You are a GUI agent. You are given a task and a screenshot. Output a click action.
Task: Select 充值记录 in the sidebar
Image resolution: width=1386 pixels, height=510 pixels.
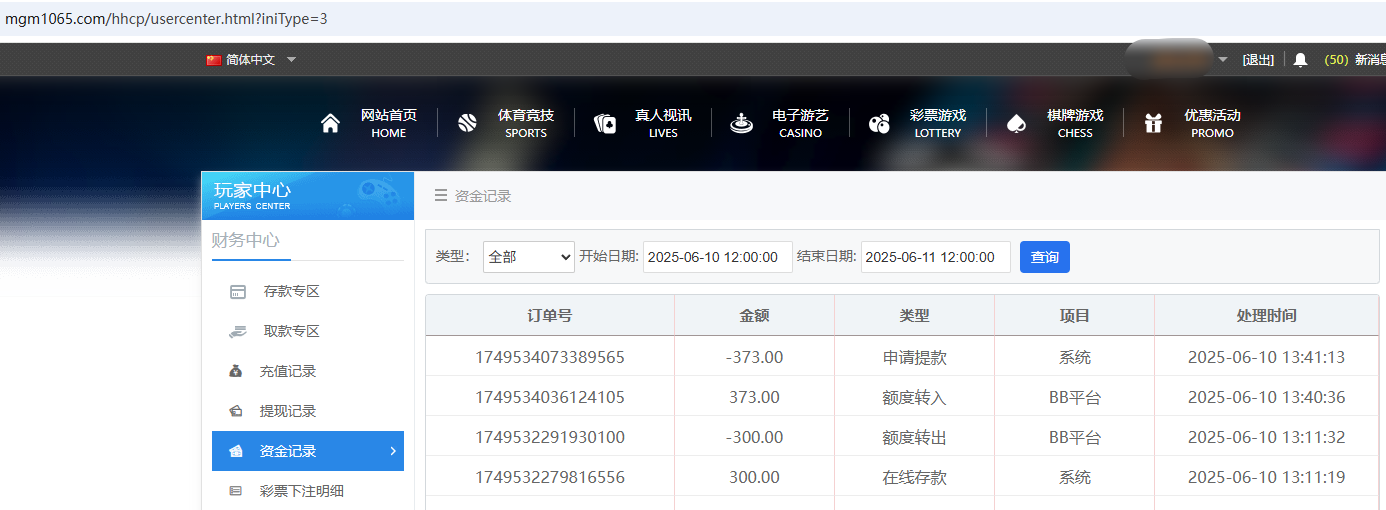(287, 372)
